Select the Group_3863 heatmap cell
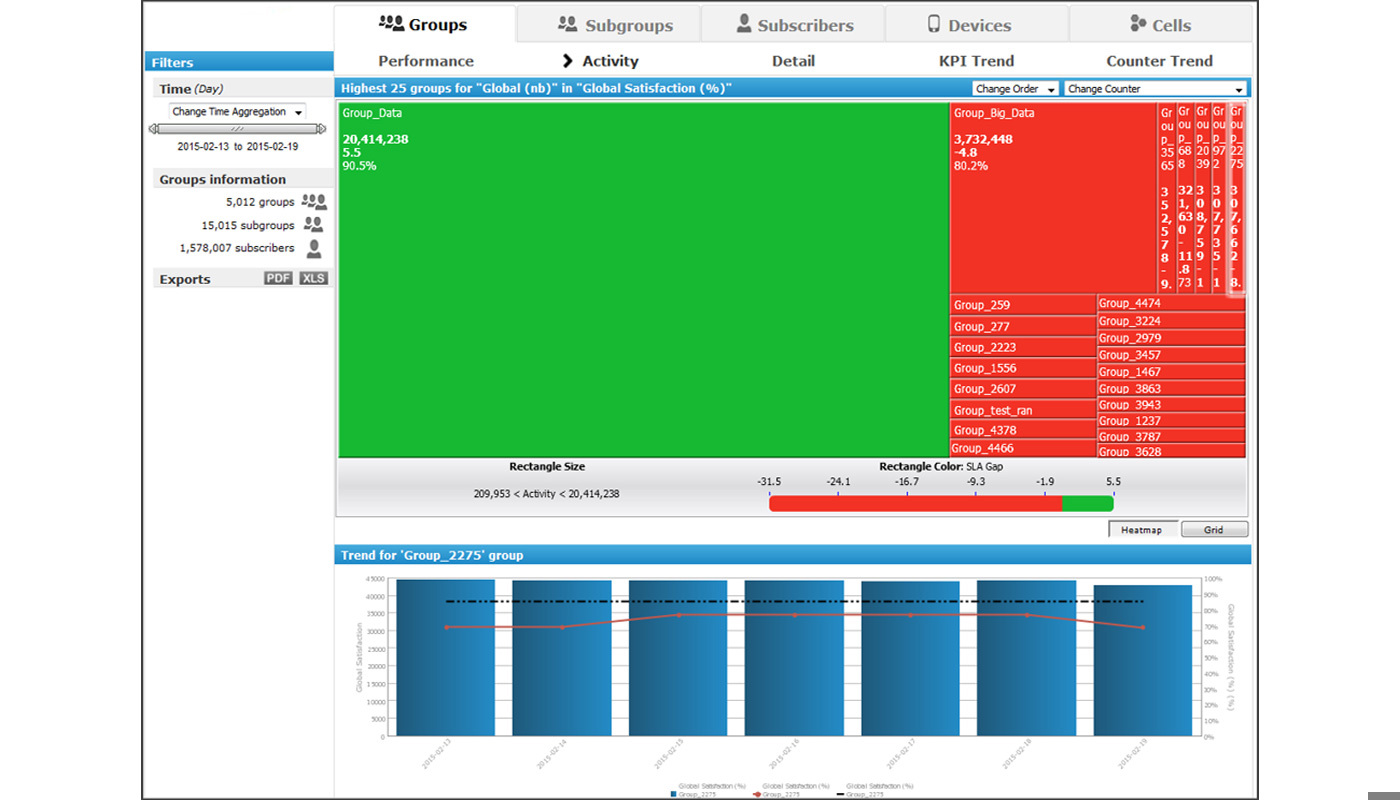1400x800 pixels. point(1171,388)
